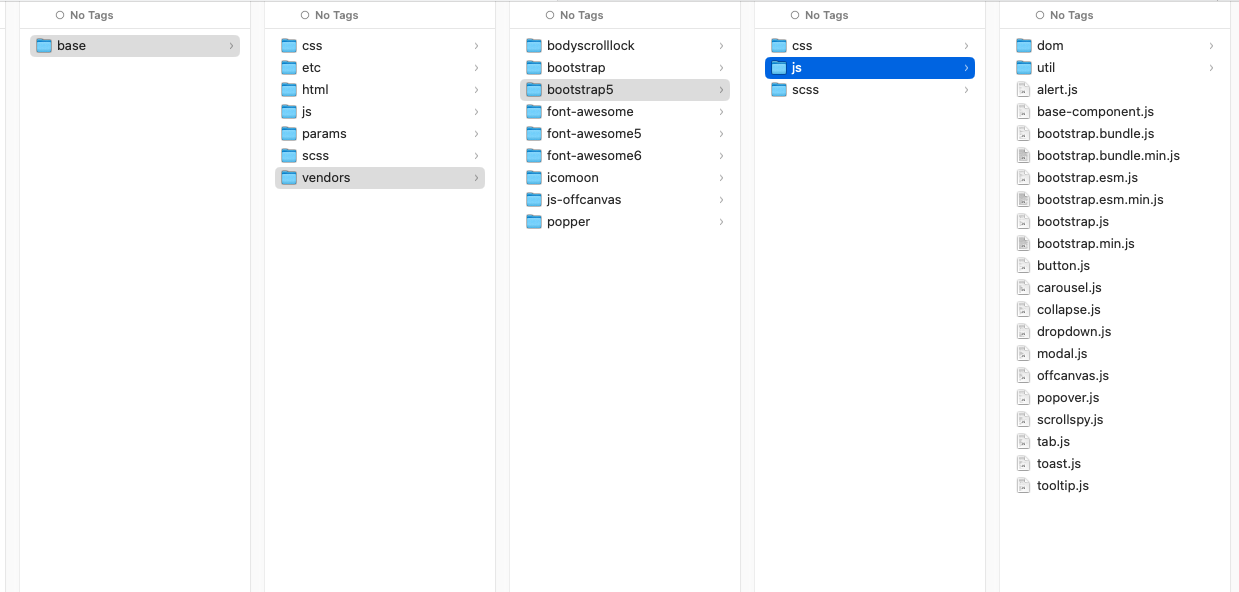This screenshot has height=592, width=1239.
Task: Select the modal.js file name
Action: (1062, 354)
